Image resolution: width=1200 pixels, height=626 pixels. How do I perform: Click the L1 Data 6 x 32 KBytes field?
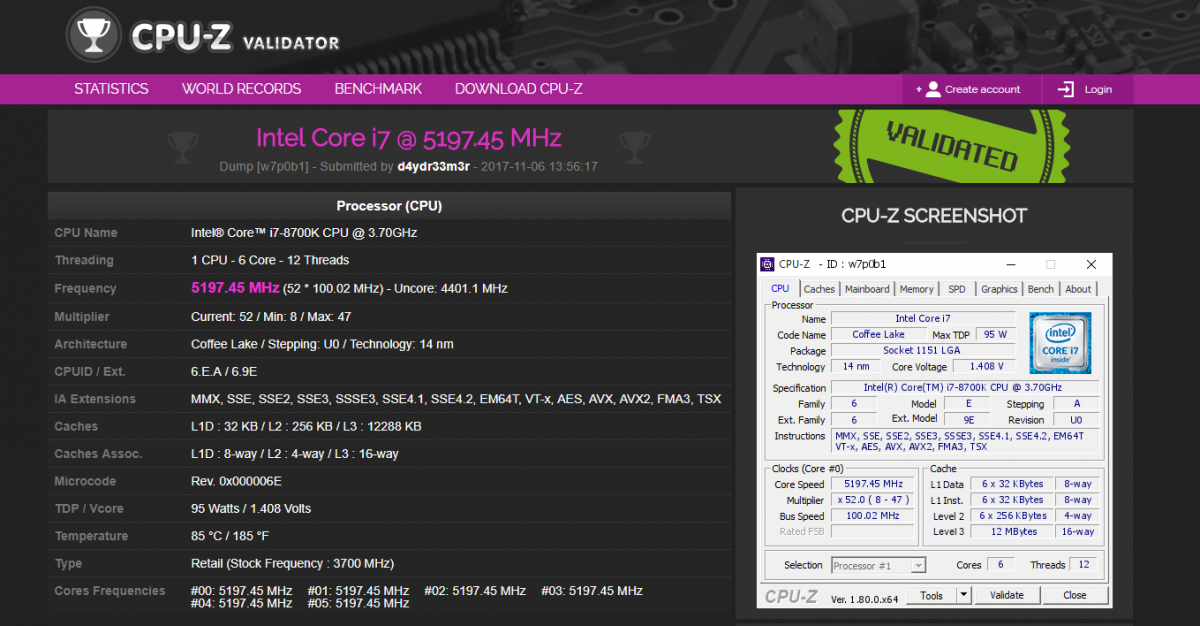click(1013, 484)
